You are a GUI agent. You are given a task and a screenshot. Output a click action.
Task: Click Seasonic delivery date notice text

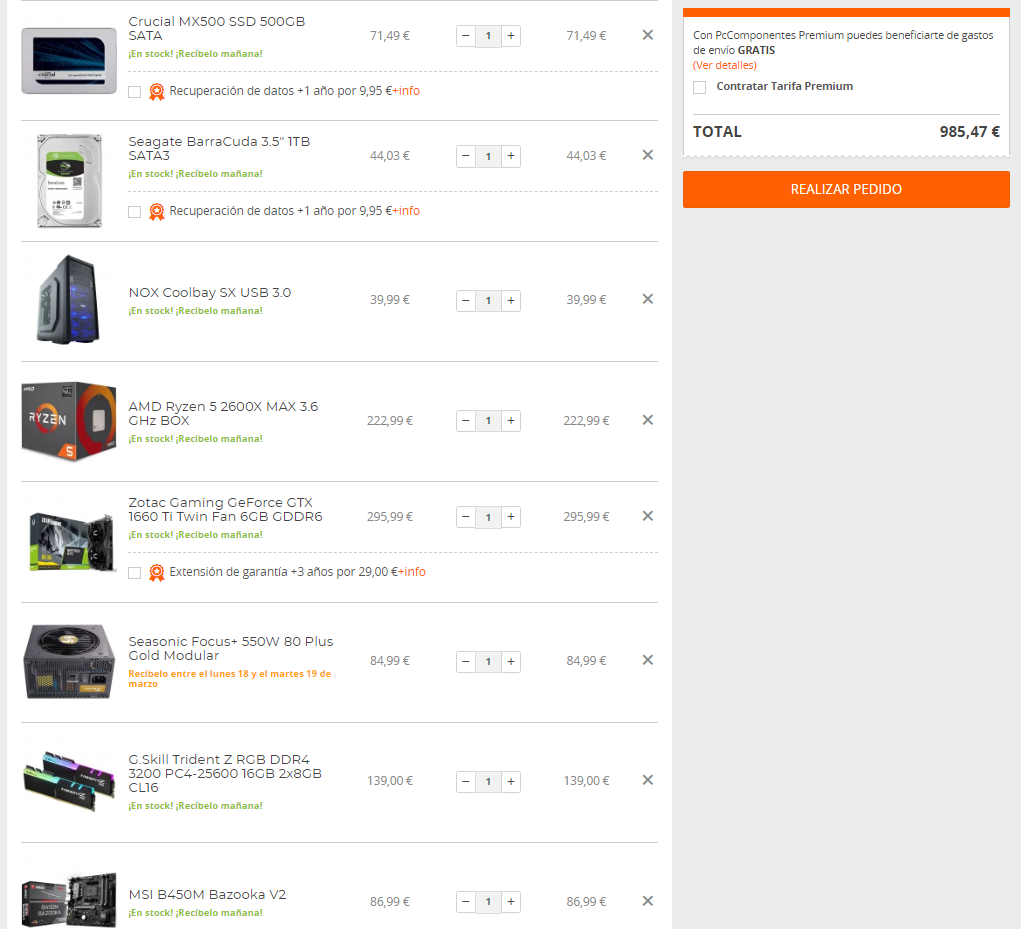tap(230, 678)
